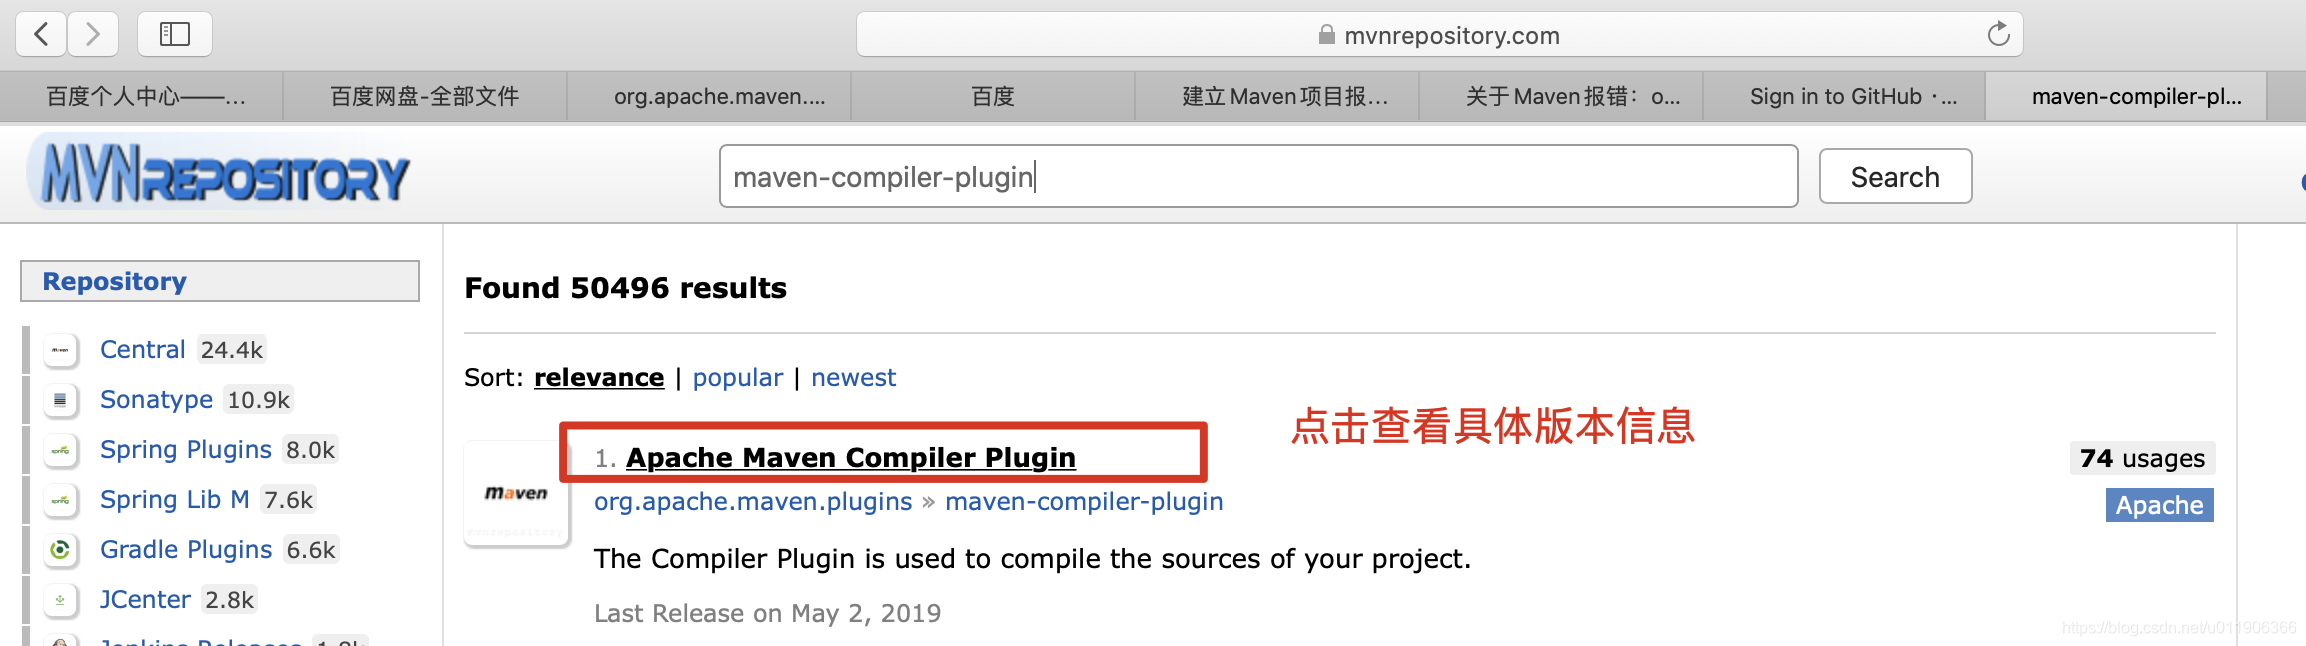Click the MVNRepository logo

pyautogui.click(x=220, y=174)
